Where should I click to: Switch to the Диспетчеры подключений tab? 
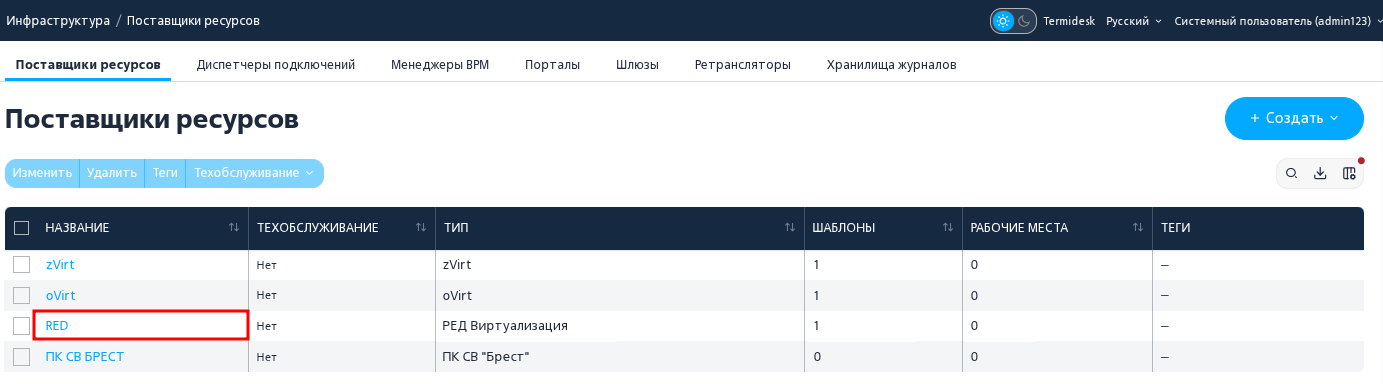click(x=276, y=65)
